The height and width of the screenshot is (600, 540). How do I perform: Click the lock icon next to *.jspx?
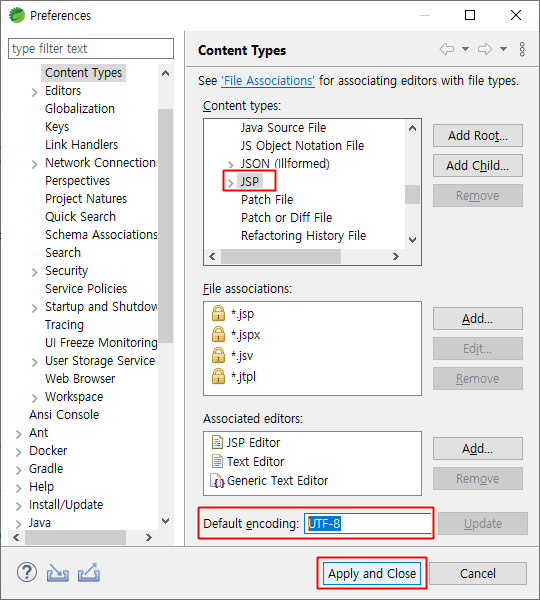[x=218, y=334]
